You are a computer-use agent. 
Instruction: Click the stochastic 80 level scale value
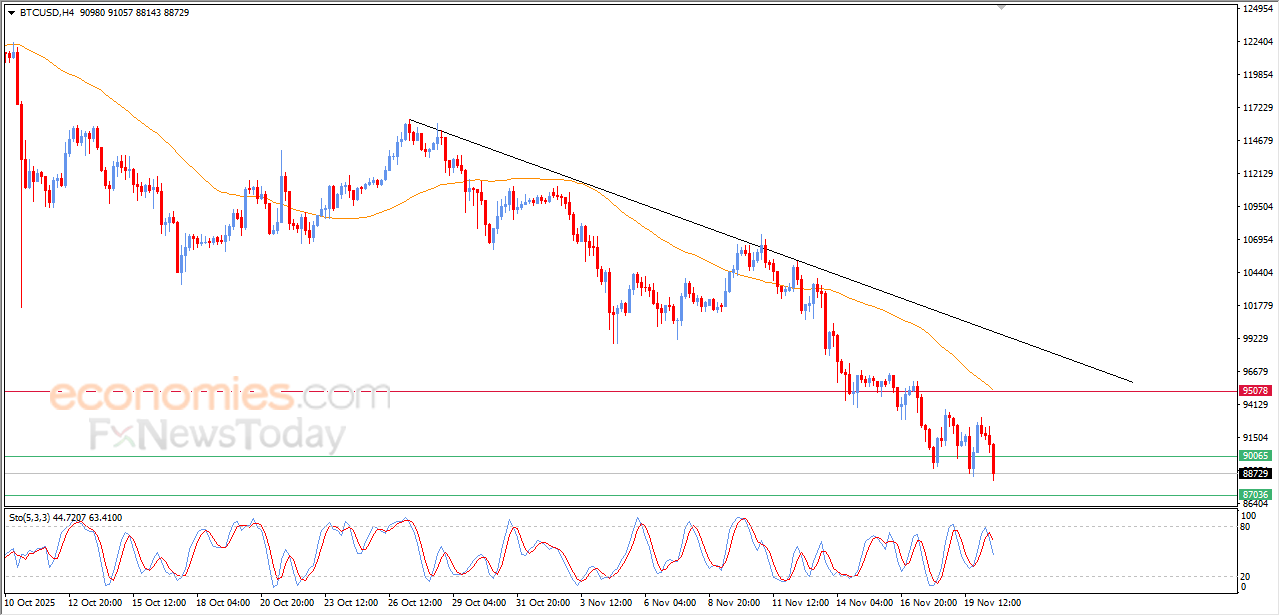(x=1247, y=526)
